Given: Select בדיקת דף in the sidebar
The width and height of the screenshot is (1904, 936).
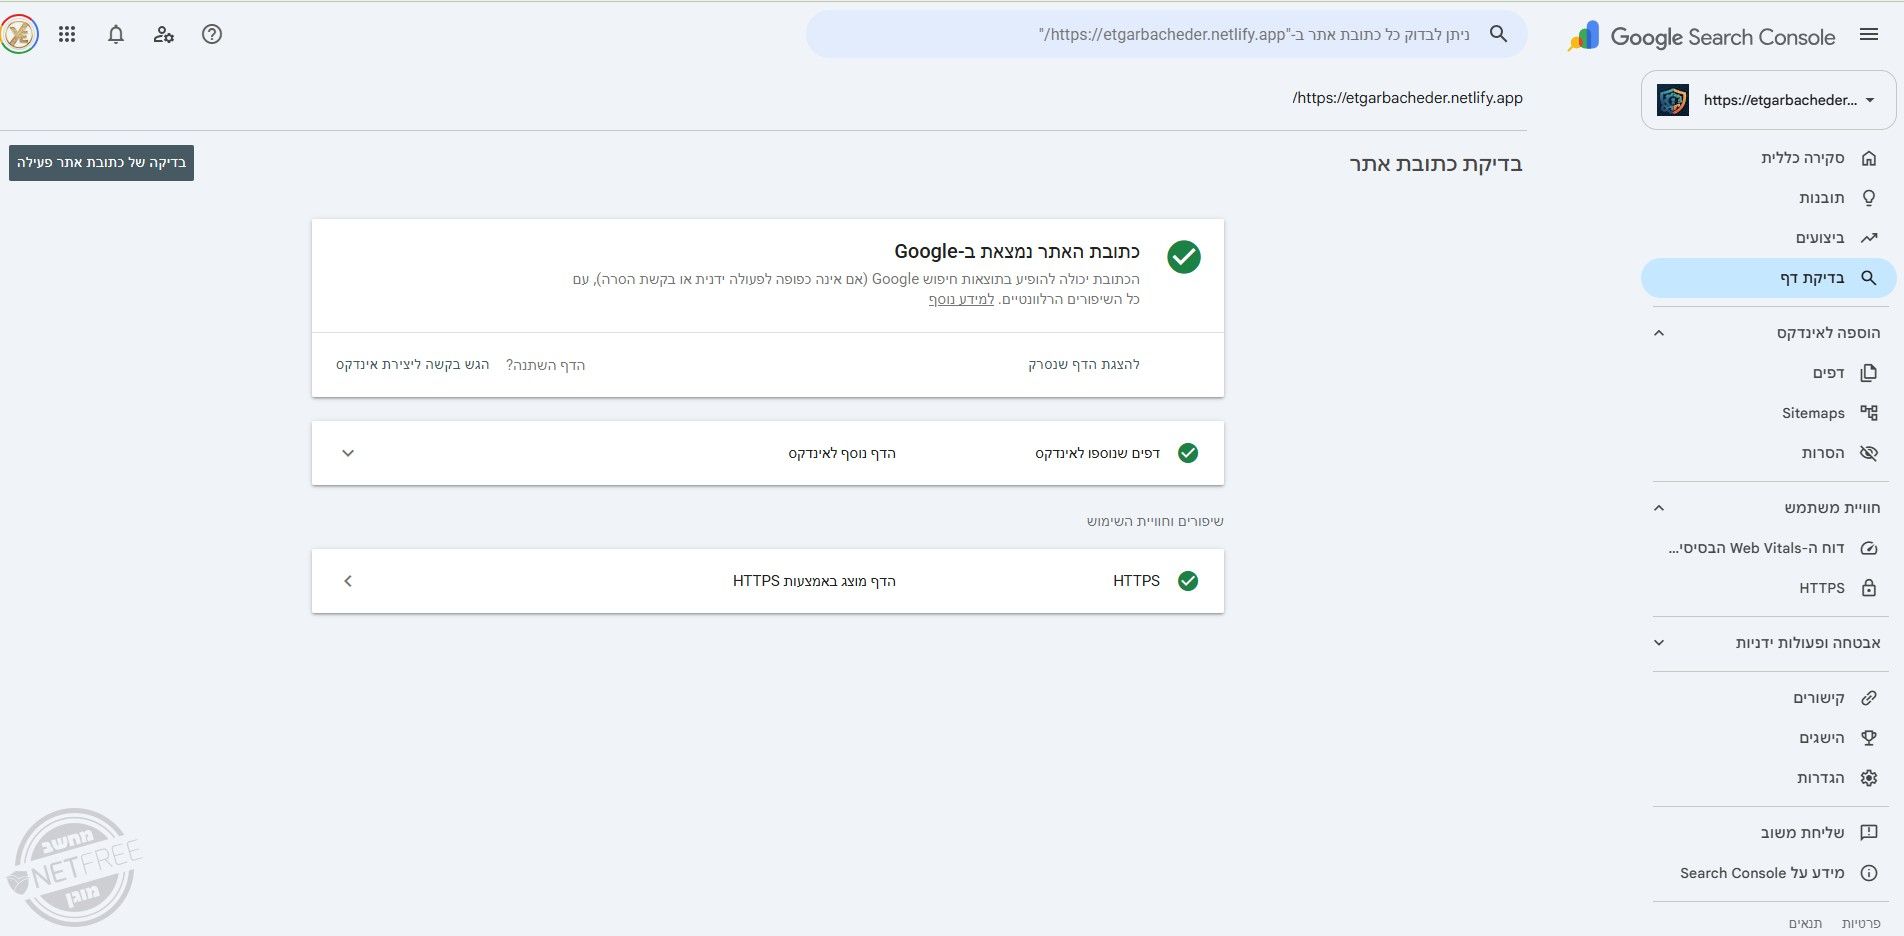Looking at the screenshot, I should click(1768, 278).
